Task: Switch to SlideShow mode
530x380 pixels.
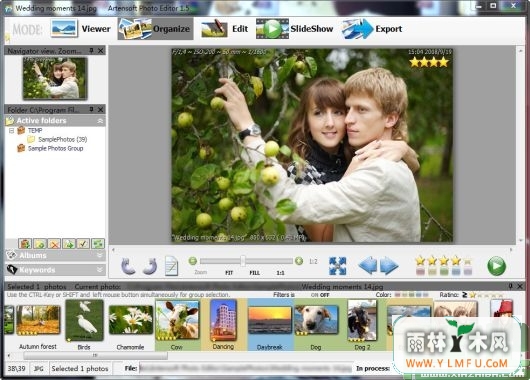Action: (295, 29)
